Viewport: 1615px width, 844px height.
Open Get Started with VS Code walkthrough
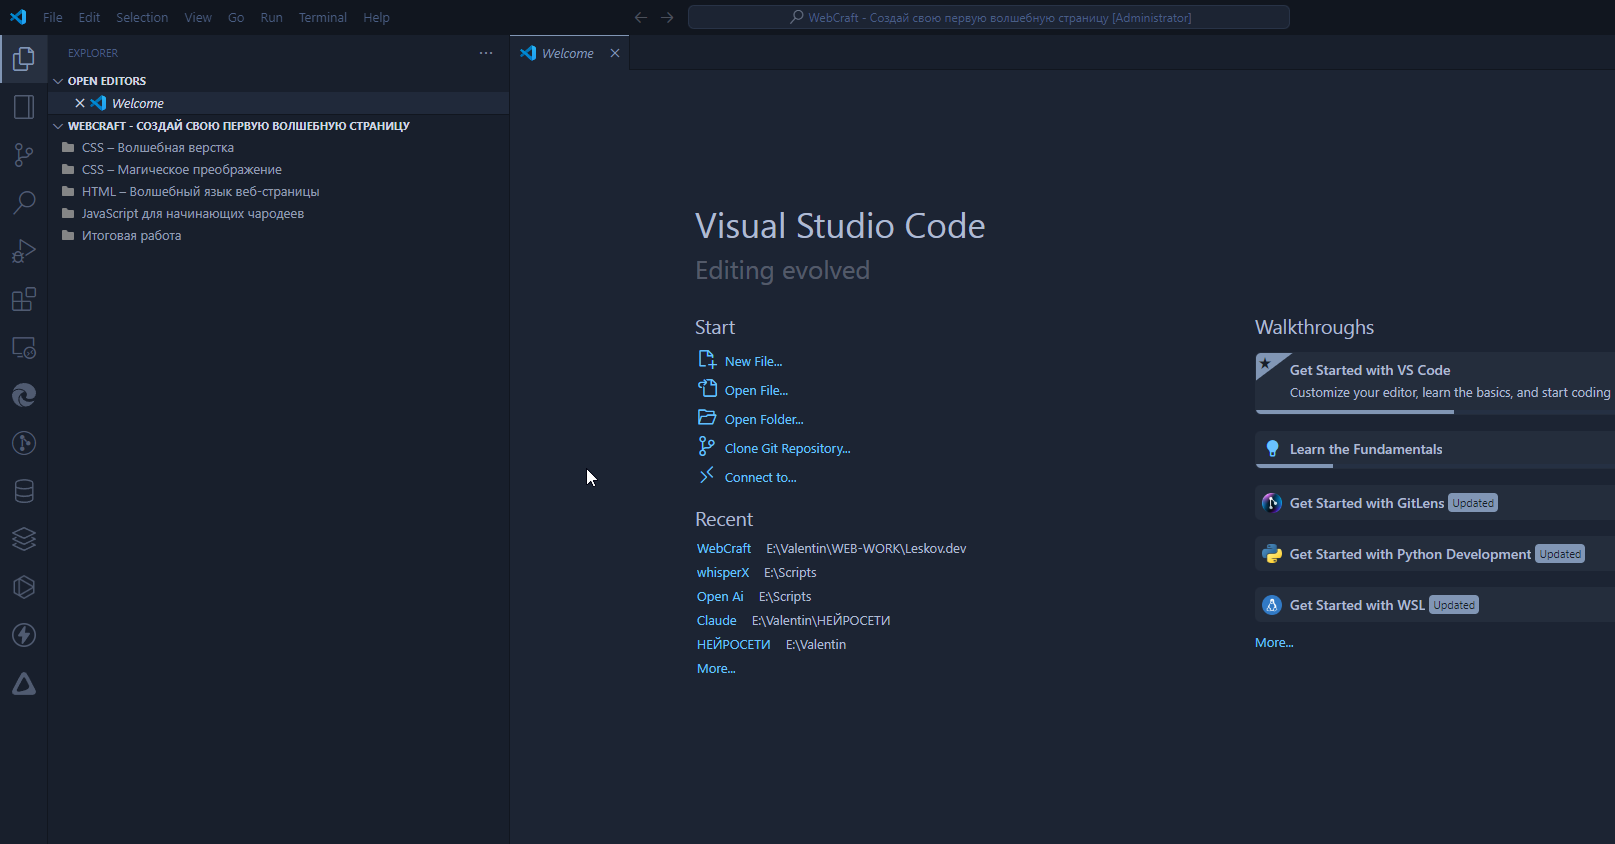(x=1435, y=383)
